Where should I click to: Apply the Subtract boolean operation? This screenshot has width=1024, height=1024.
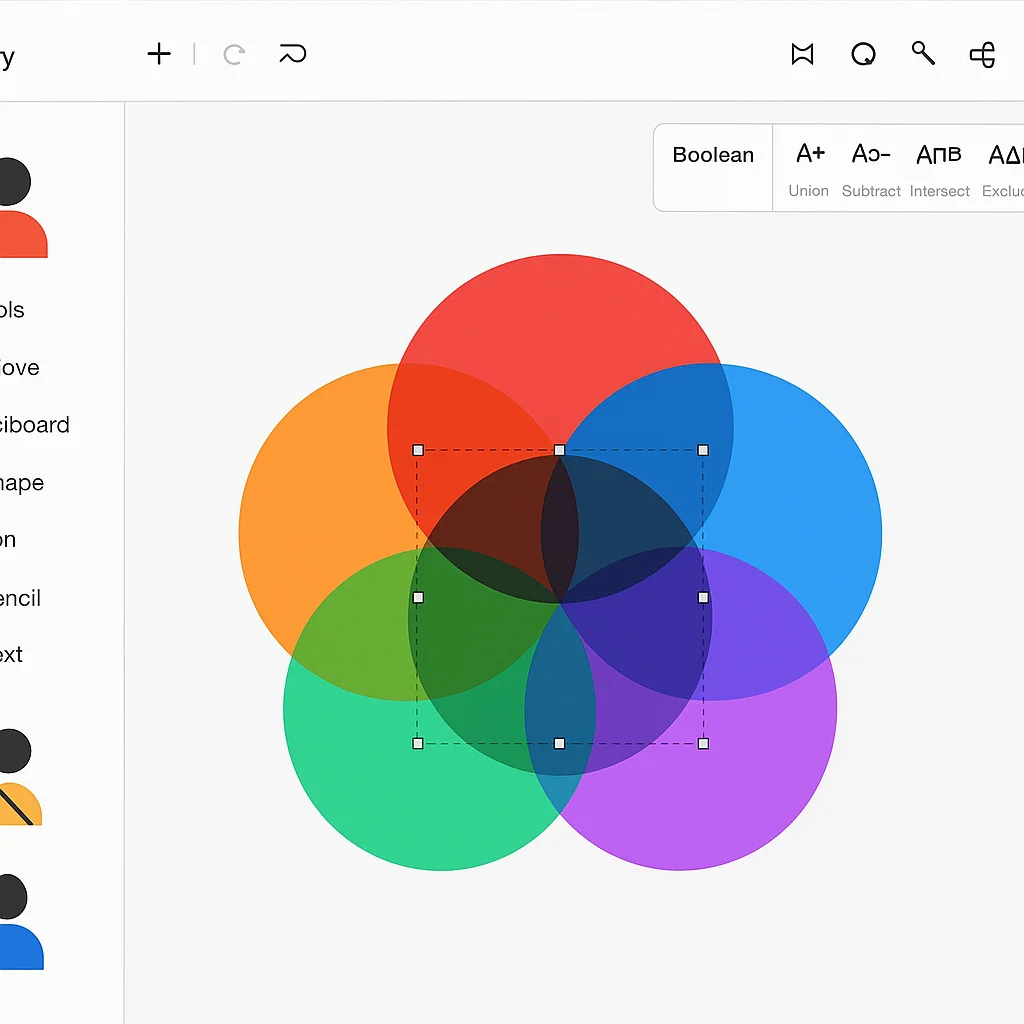coord(870,170)
